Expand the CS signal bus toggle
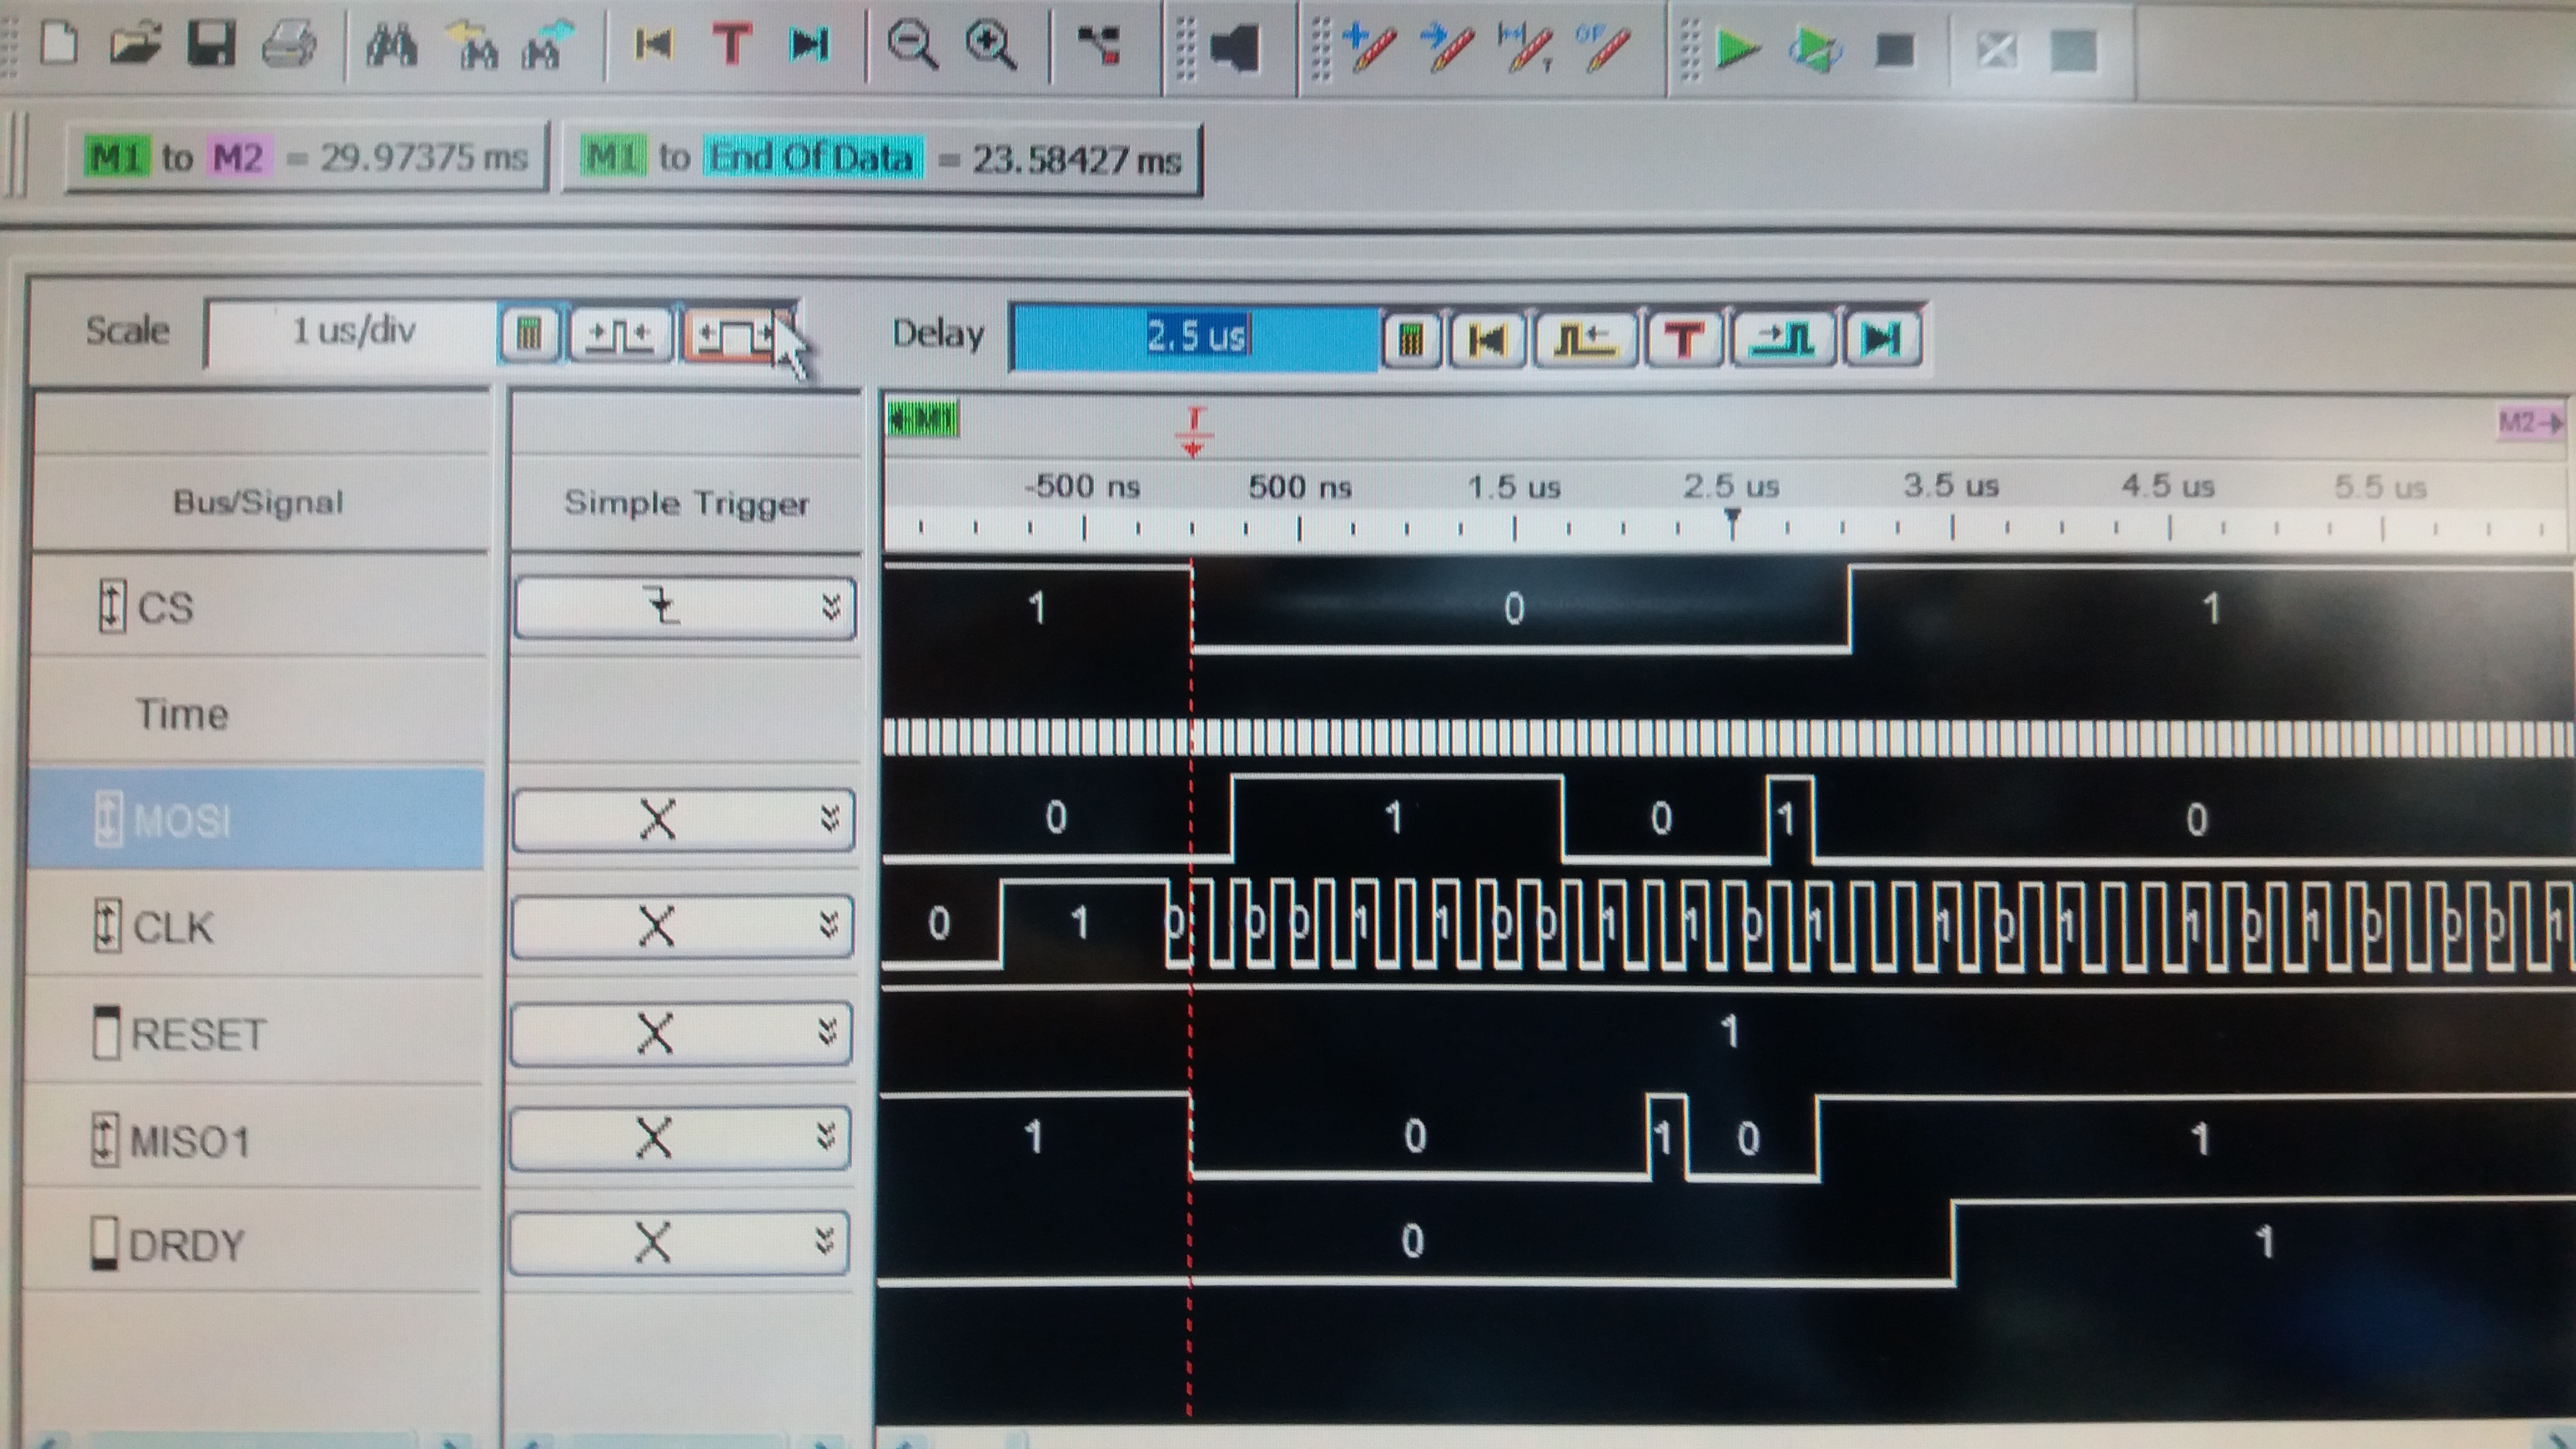 [x=111, y=606]
